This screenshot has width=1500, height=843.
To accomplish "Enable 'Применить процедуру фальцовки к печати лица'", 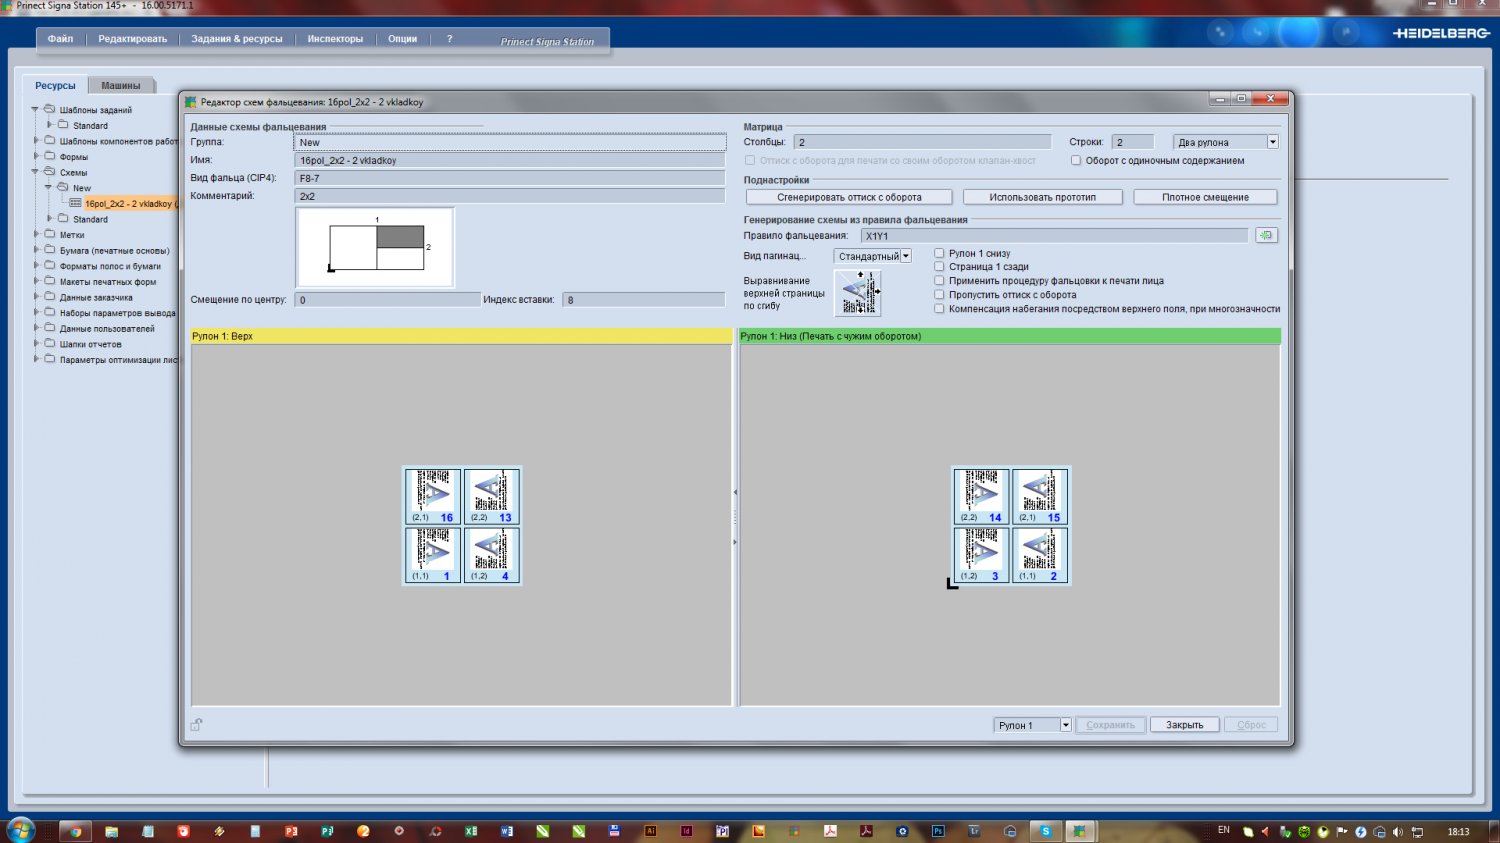I will pos(939,281).
